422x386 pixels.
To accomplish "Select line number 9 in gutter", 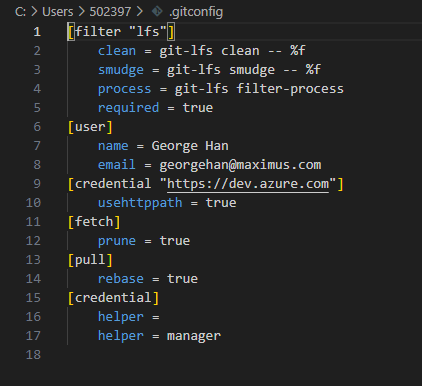I will pos(37,184).
